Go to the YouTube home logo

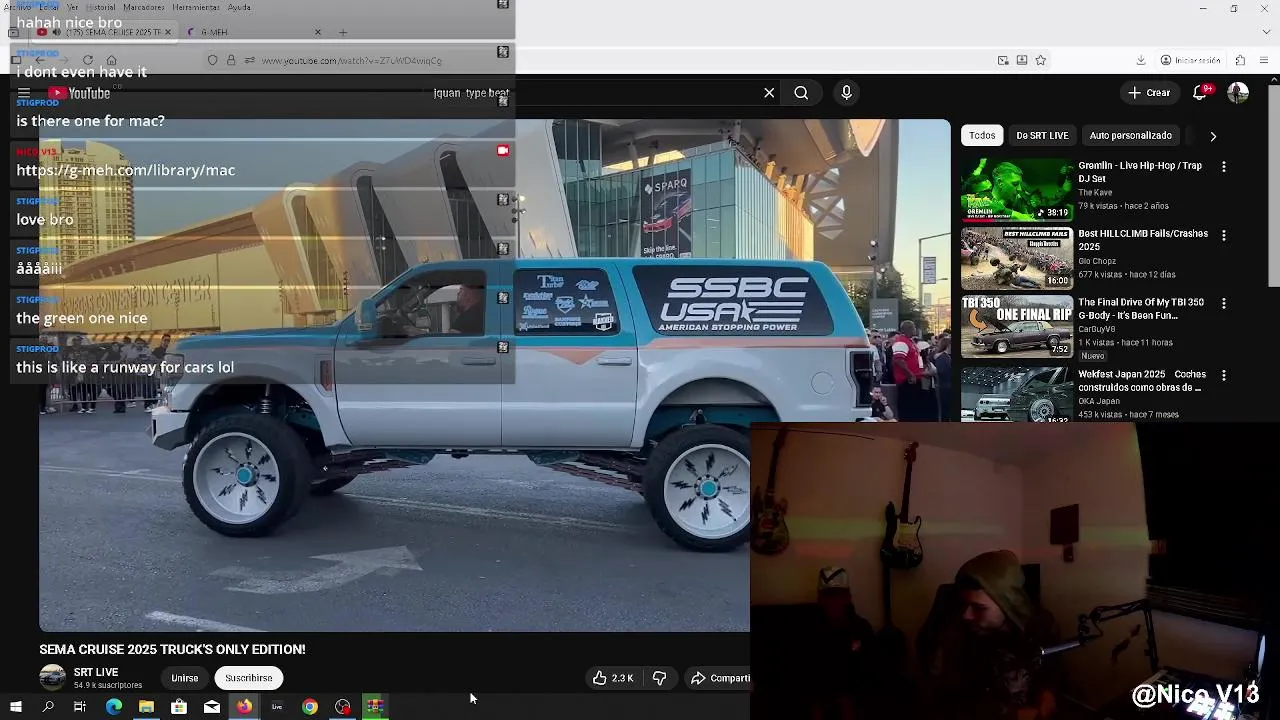tap(79, 93)
